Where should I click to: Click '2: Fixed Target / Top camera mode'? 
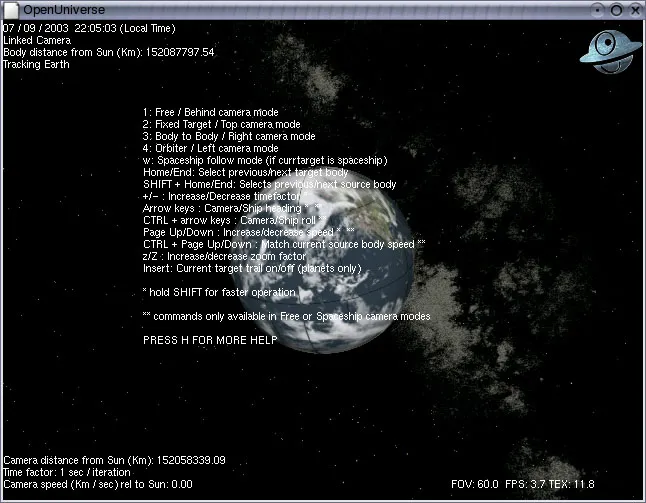click(222, 124)
